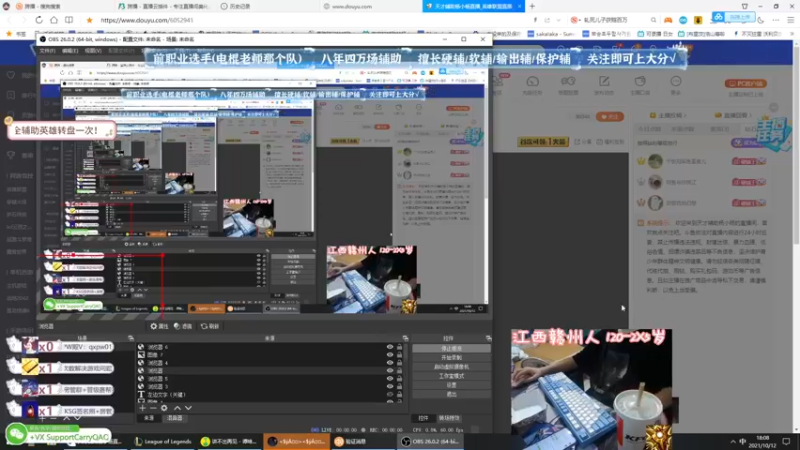
Task: Click the 发布动态 pencil icon on Douyu
Action: click(604, 82)
